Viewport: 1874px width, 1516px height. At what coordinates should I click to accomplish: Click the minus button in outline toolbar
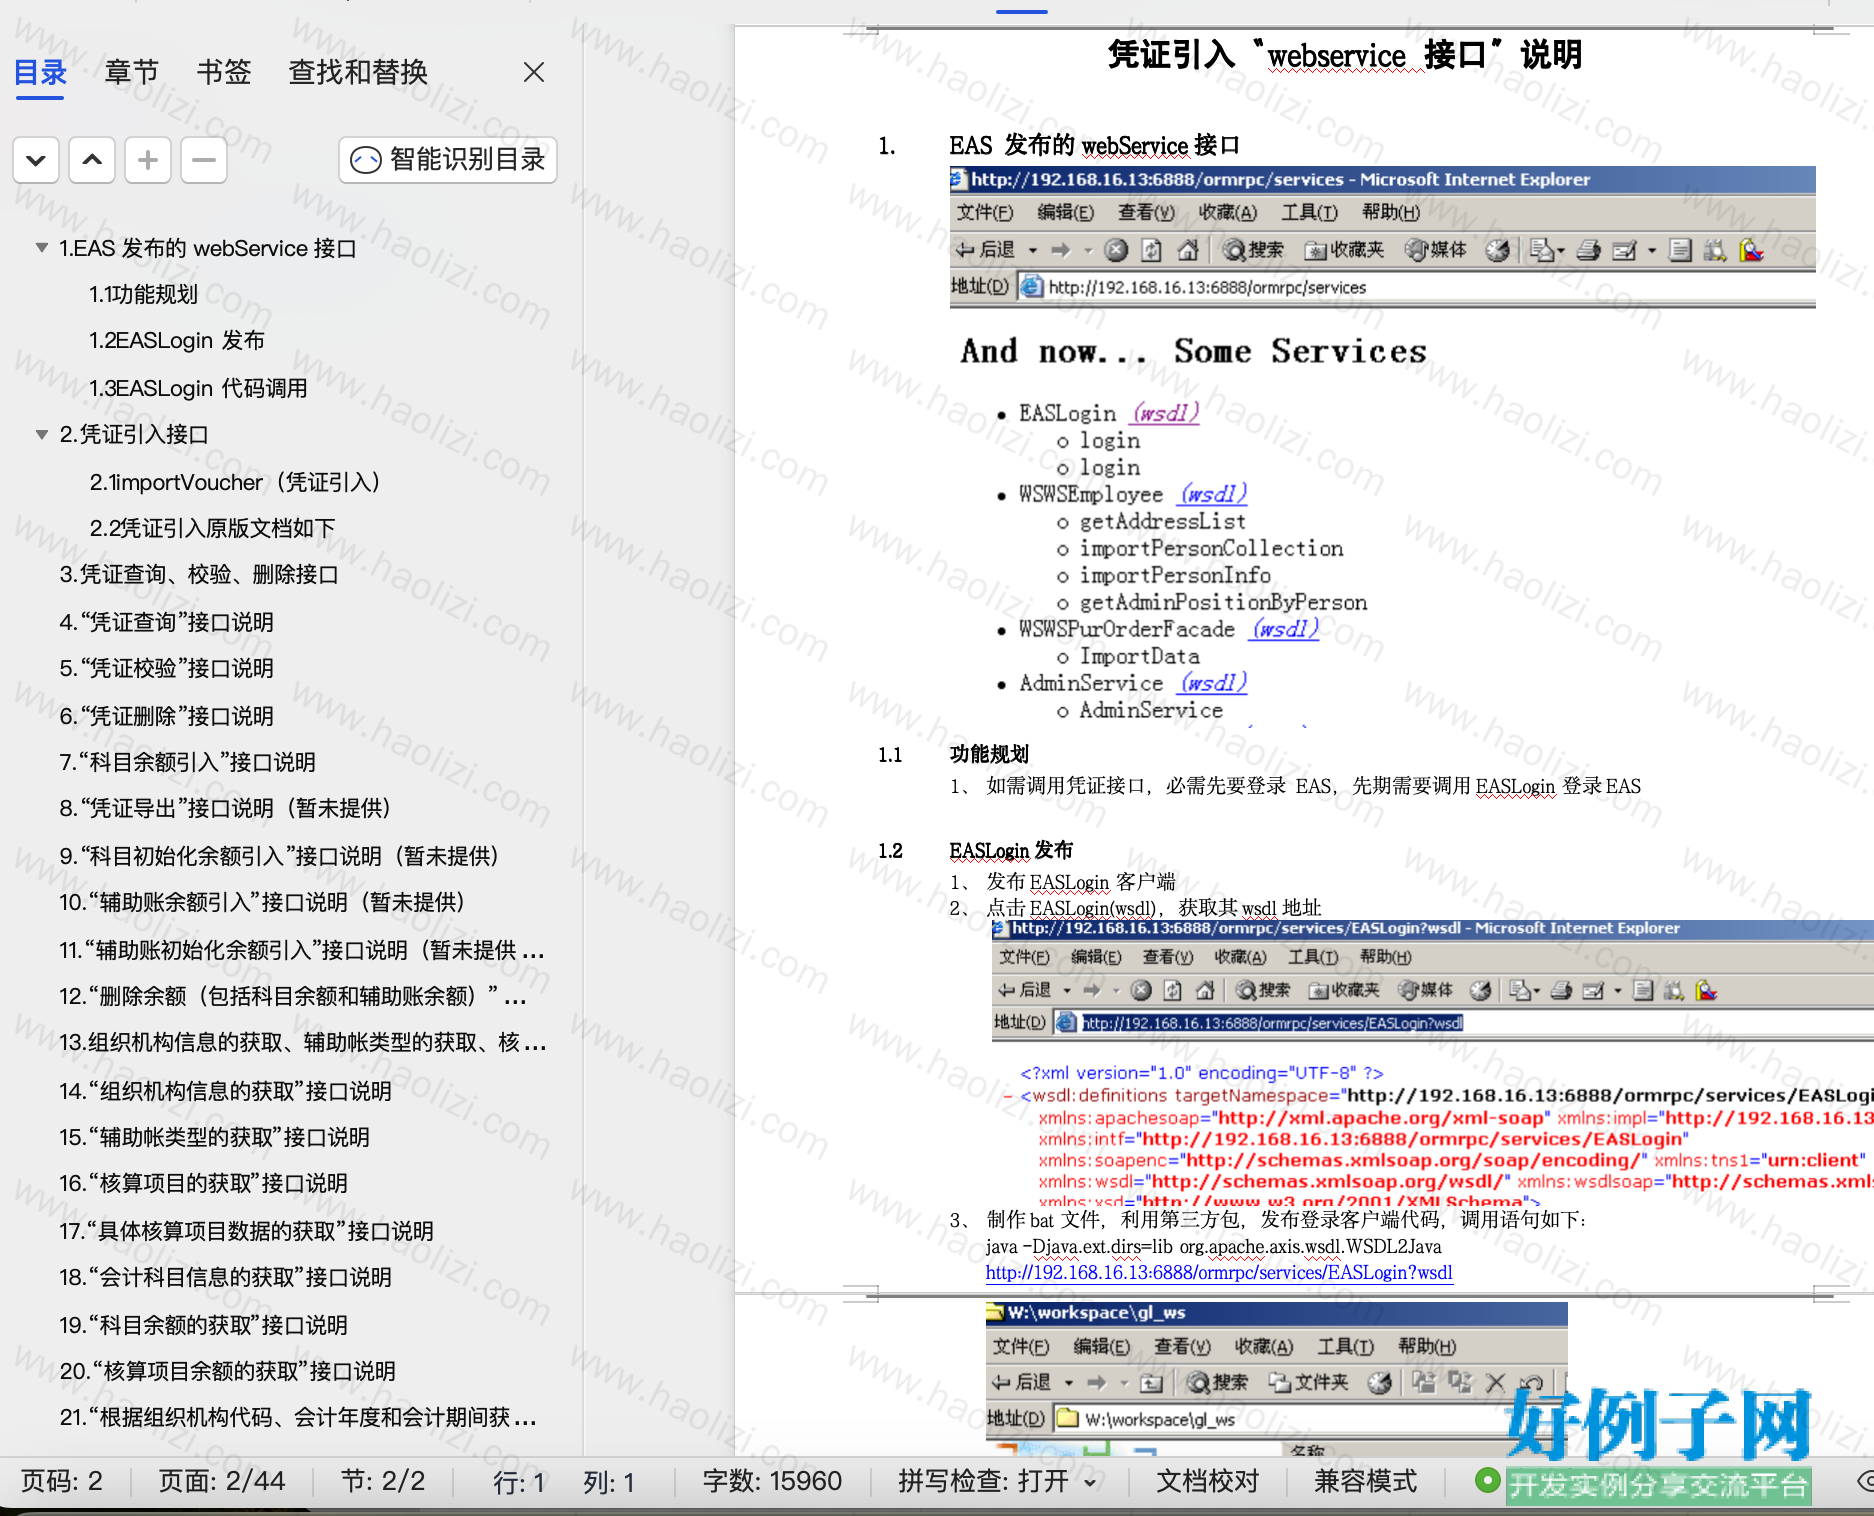tap(204, 160)
